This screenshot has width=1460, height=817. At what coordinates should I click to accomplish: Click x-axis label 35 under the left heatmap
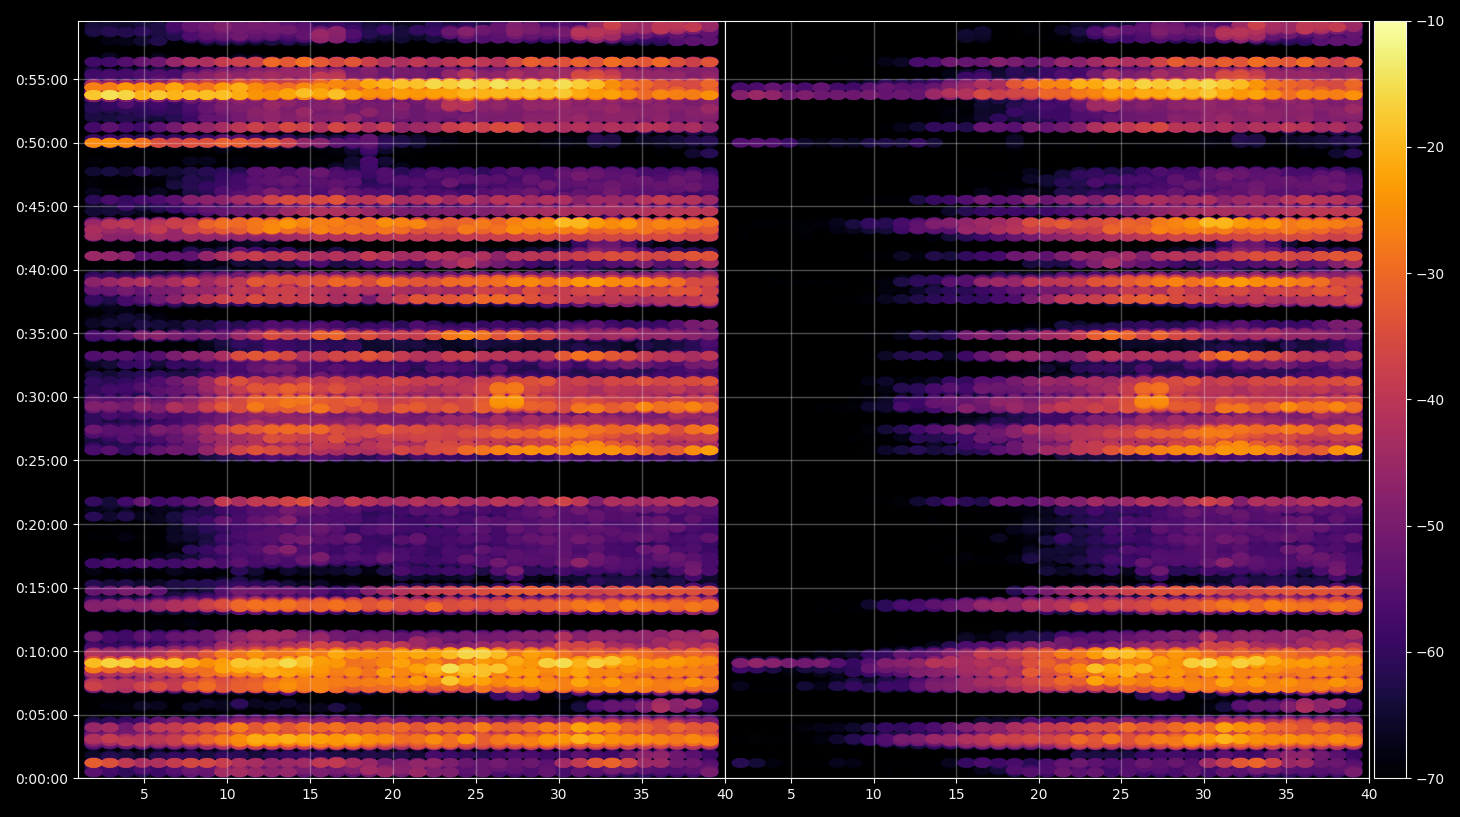[x=641, y=795]
